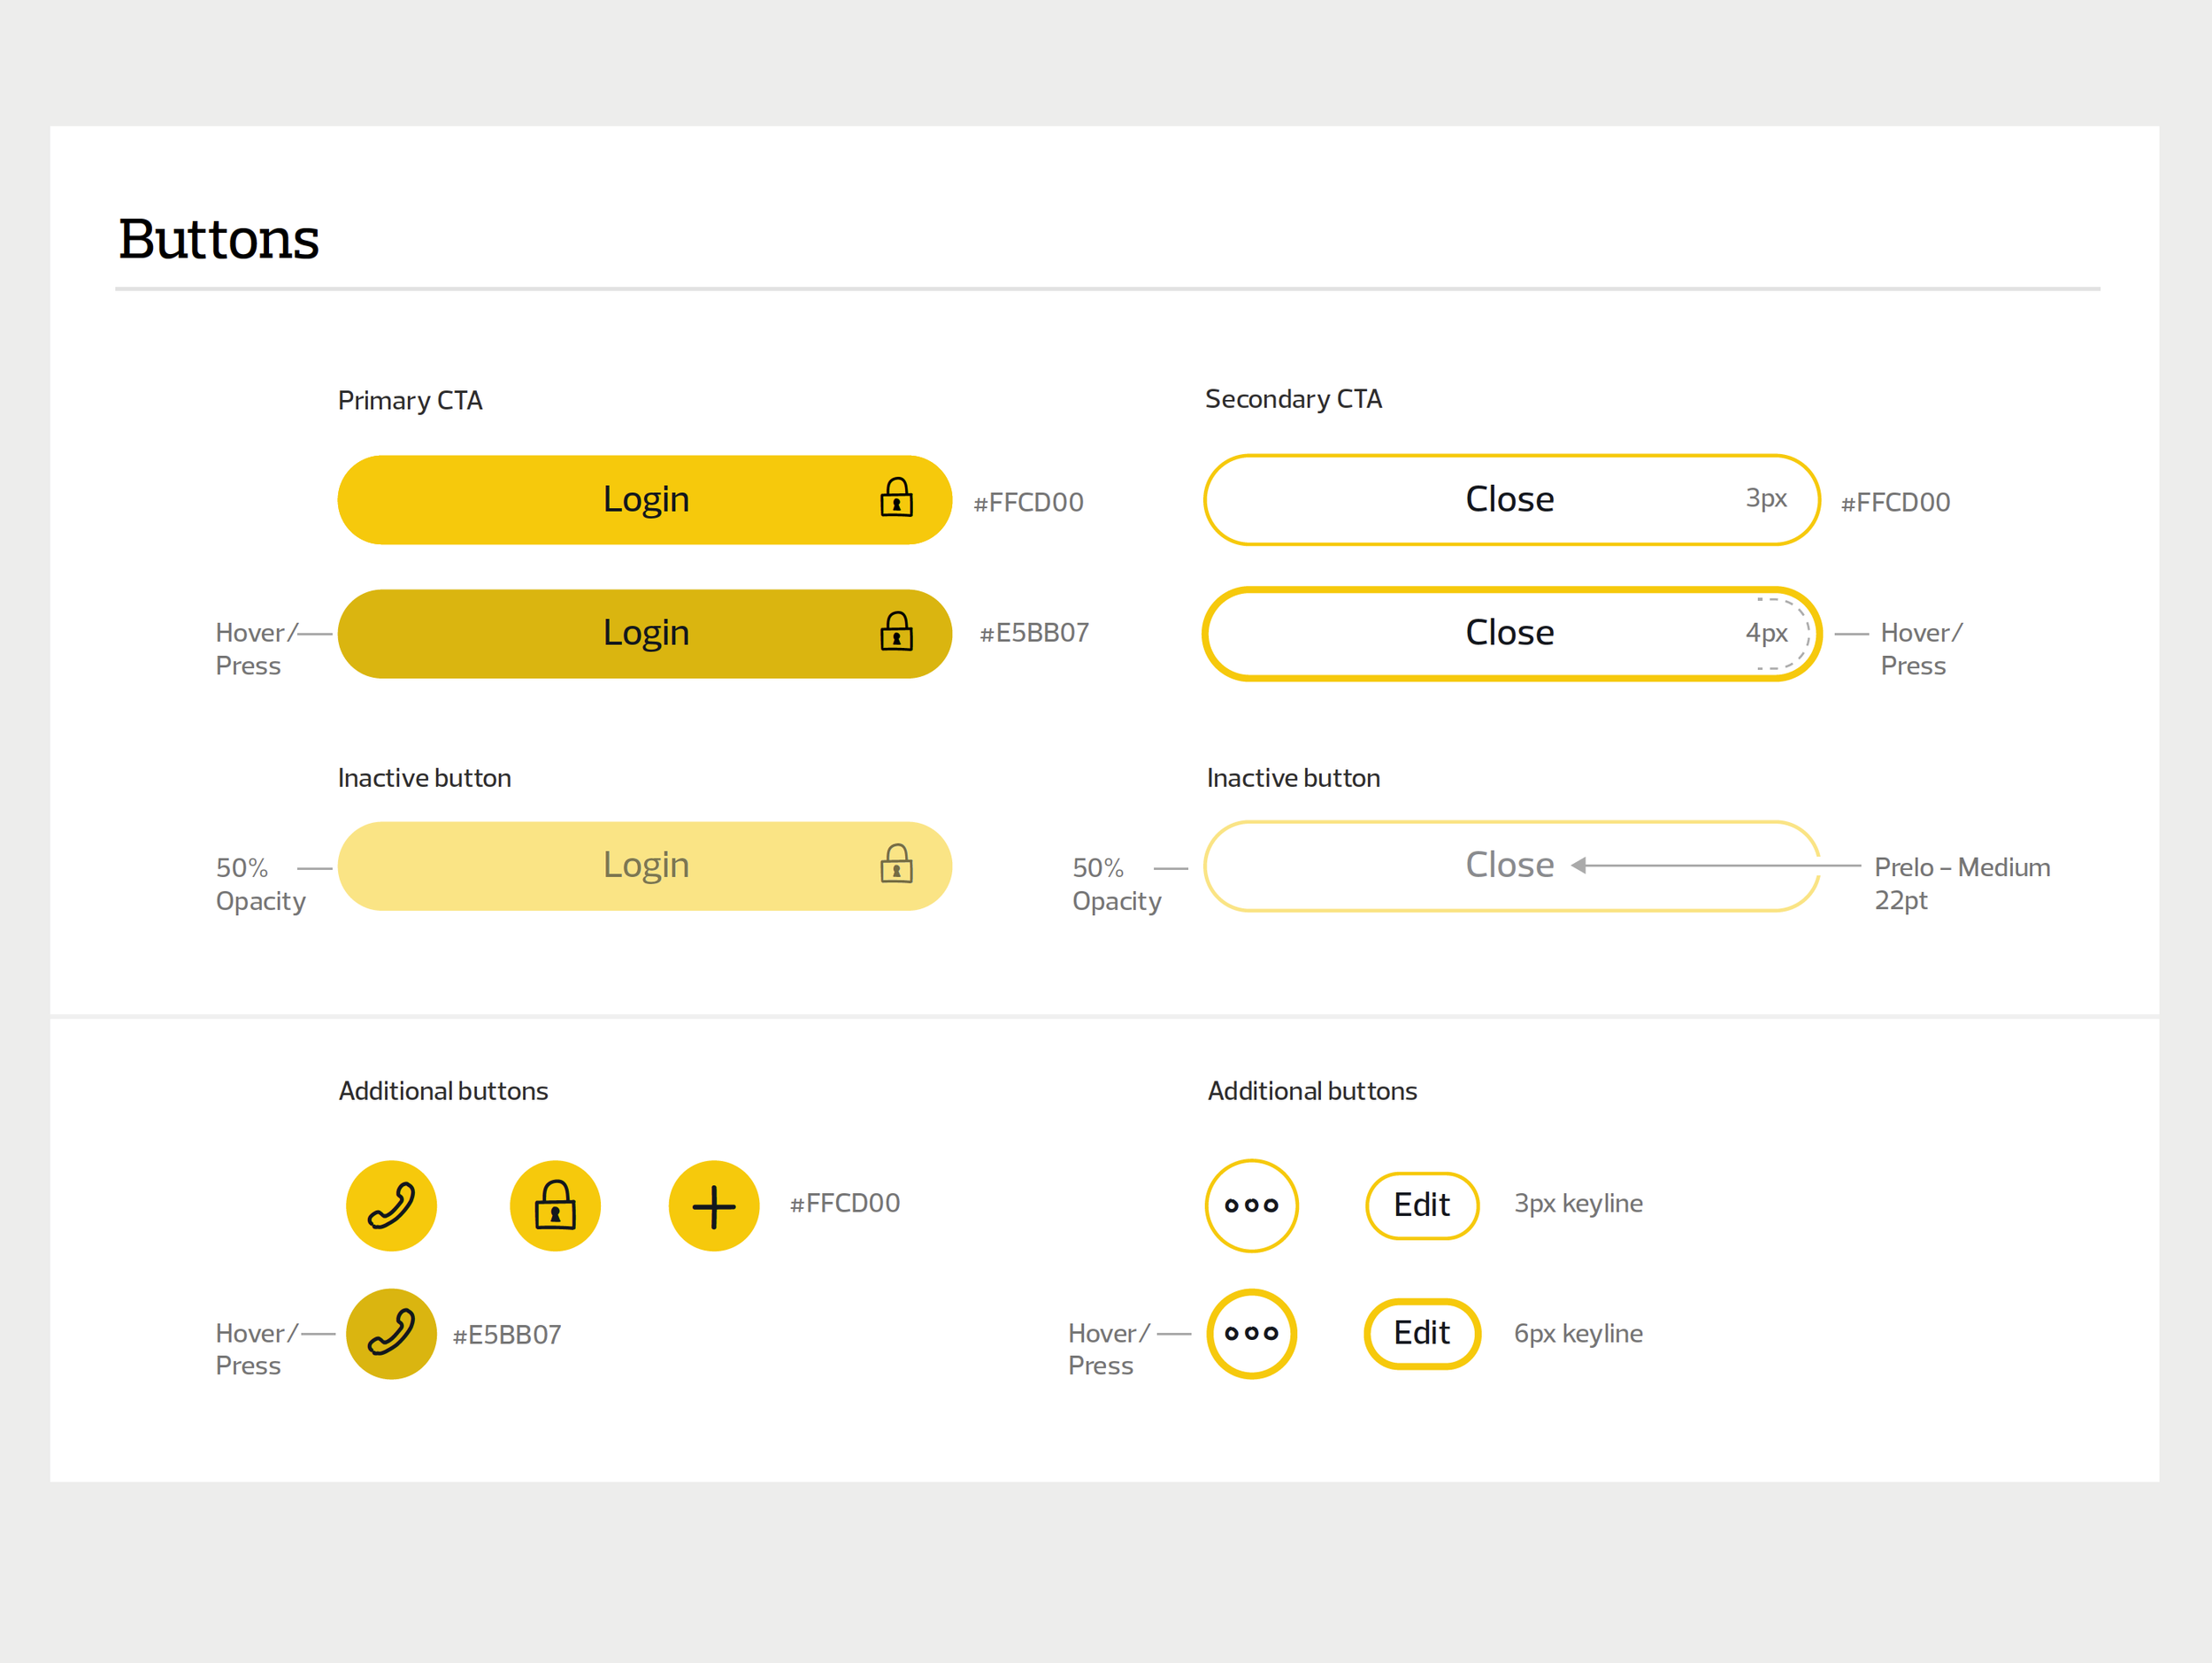Image resolution: width=2212 pixels, height=1663 pixels.
Task: Click lock icon in faded inactive Login button
Action: pos(896,864)
